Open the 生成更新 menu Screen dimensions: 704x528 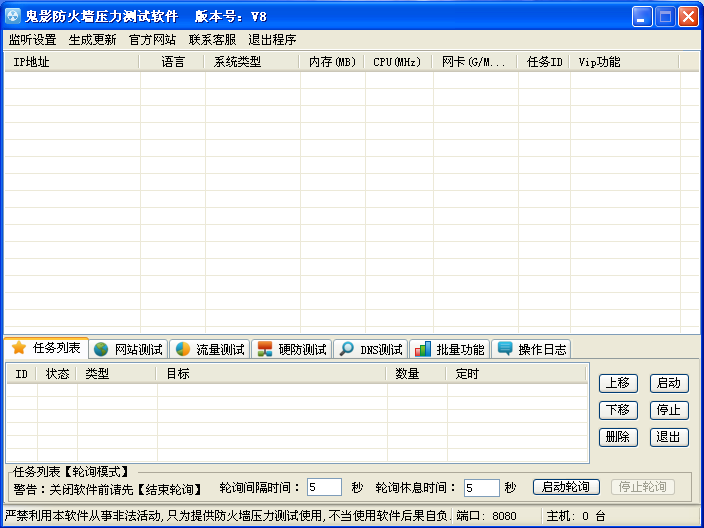(x=92, y=40)
